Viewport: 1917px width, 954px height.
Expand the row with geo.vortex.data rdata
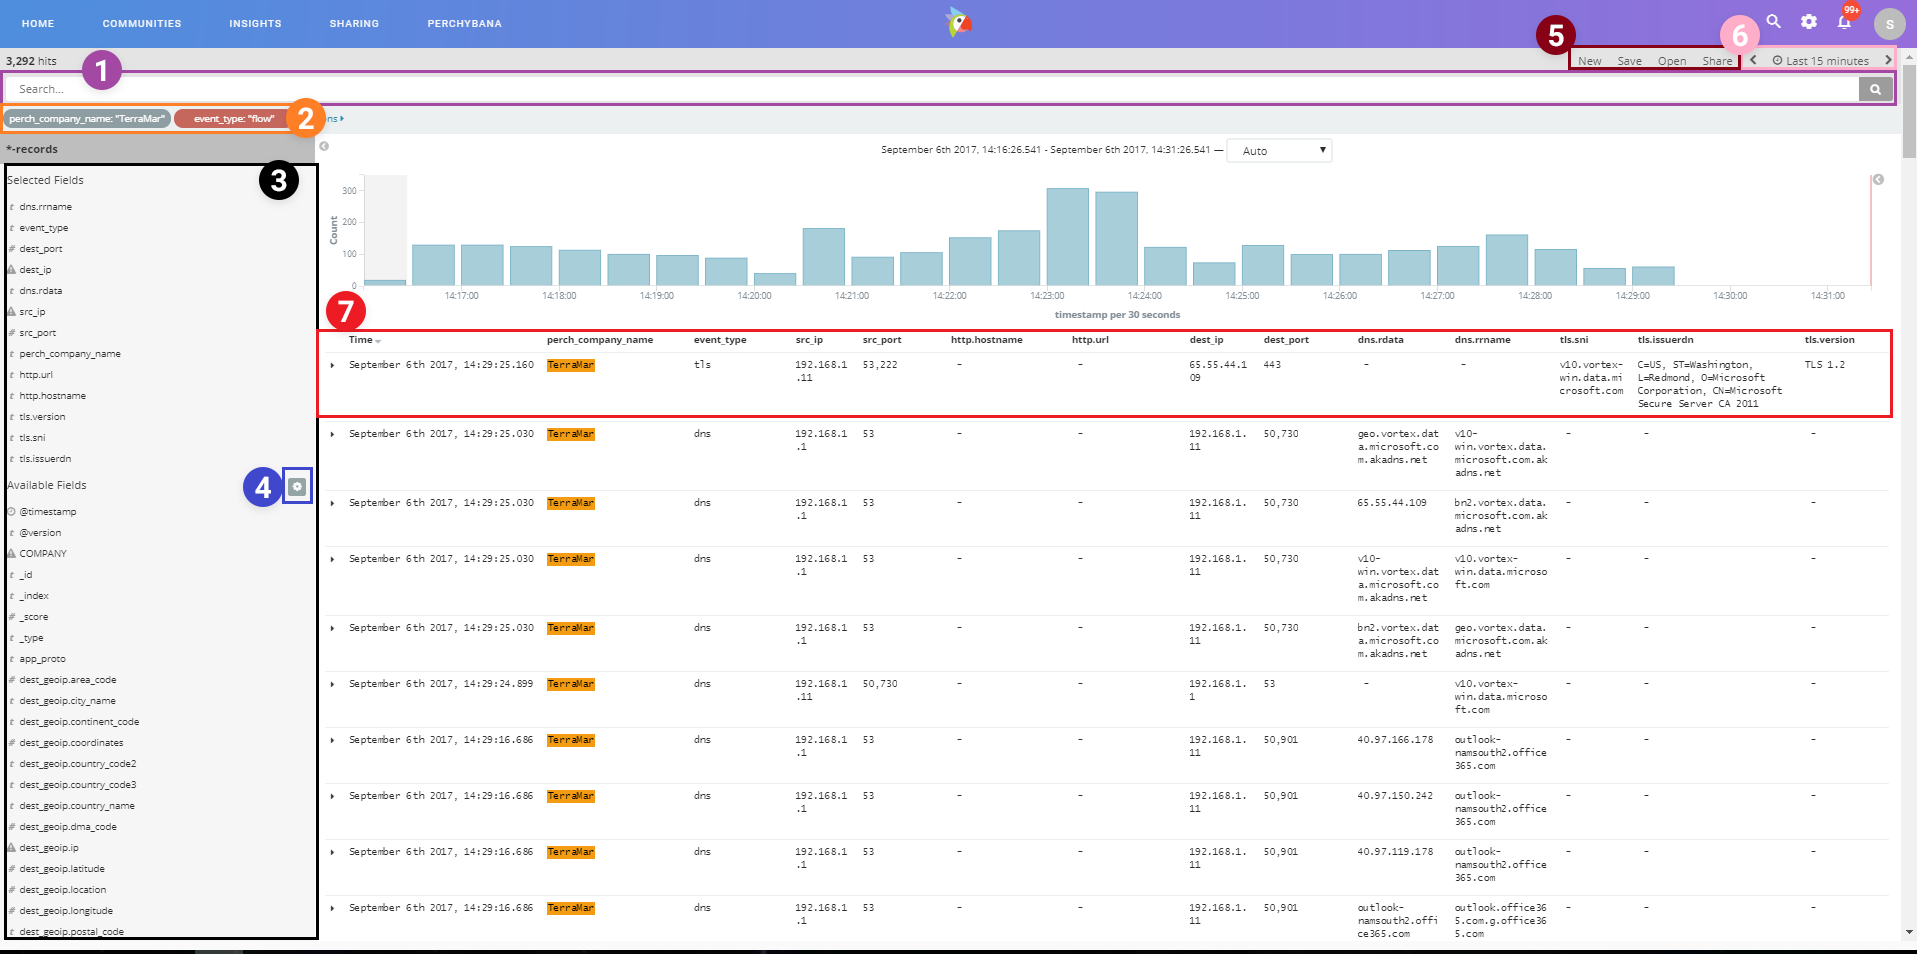point(332,435)
